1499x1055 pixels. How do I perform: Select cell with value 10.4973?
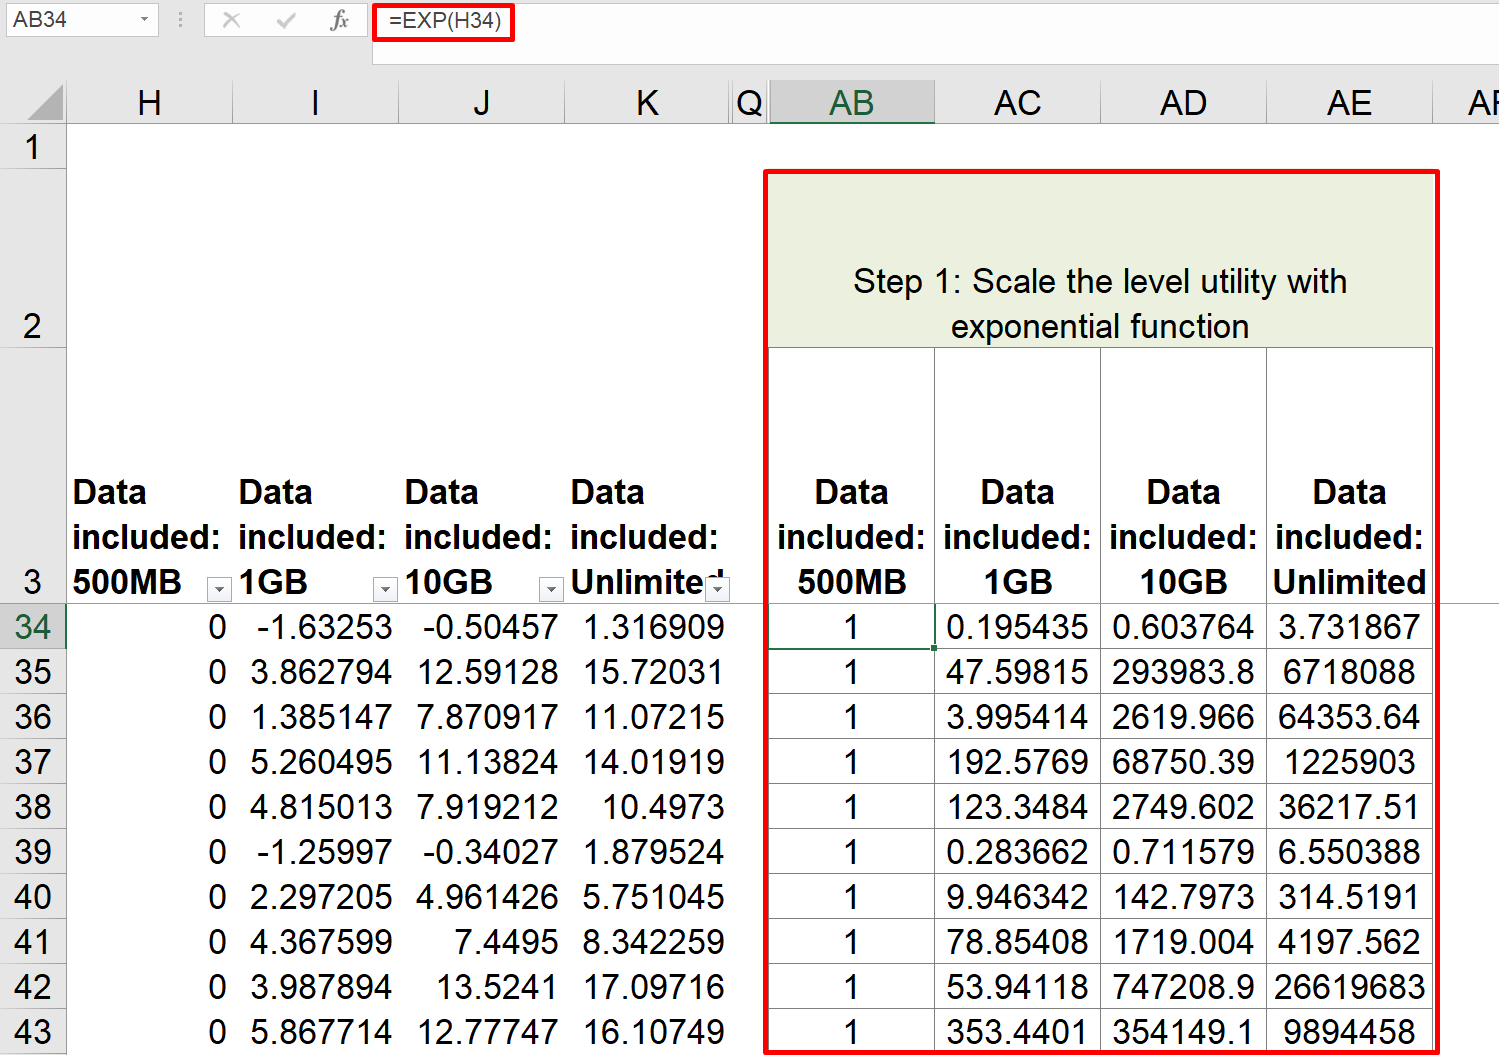click(648, 807)
